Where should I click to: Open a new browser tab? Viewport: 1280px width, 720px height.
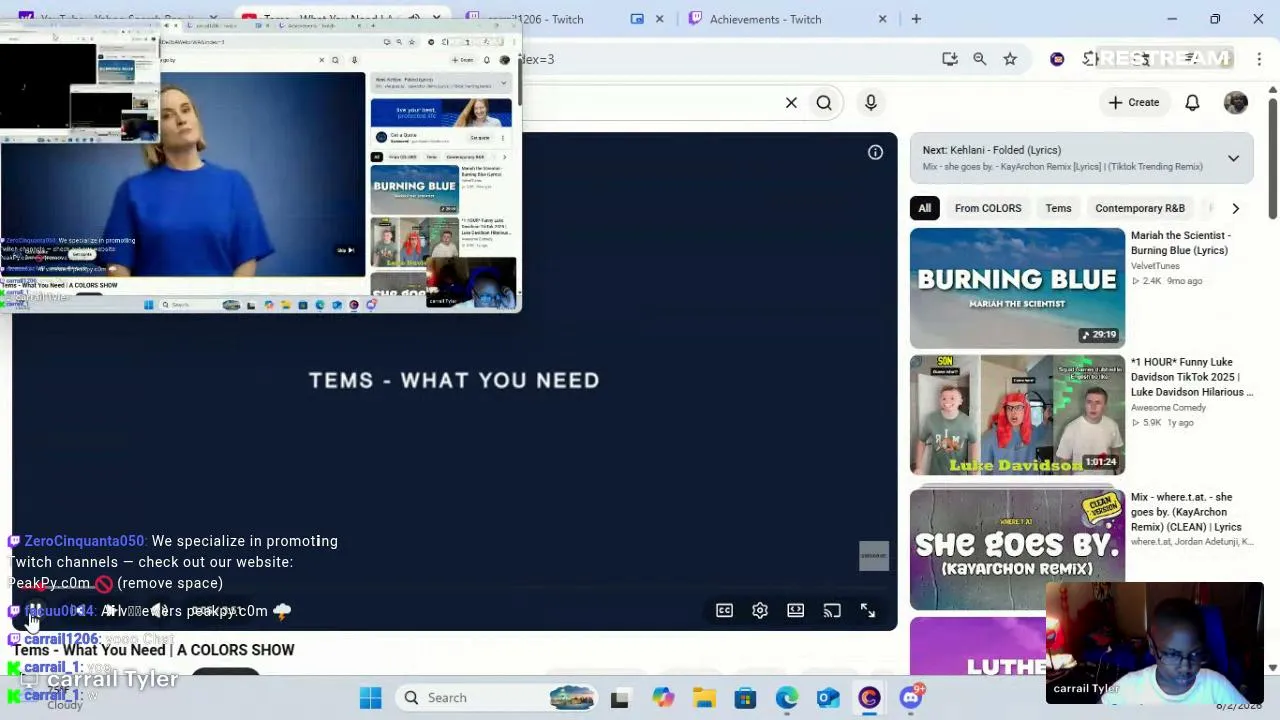click(x=915, y=19)
